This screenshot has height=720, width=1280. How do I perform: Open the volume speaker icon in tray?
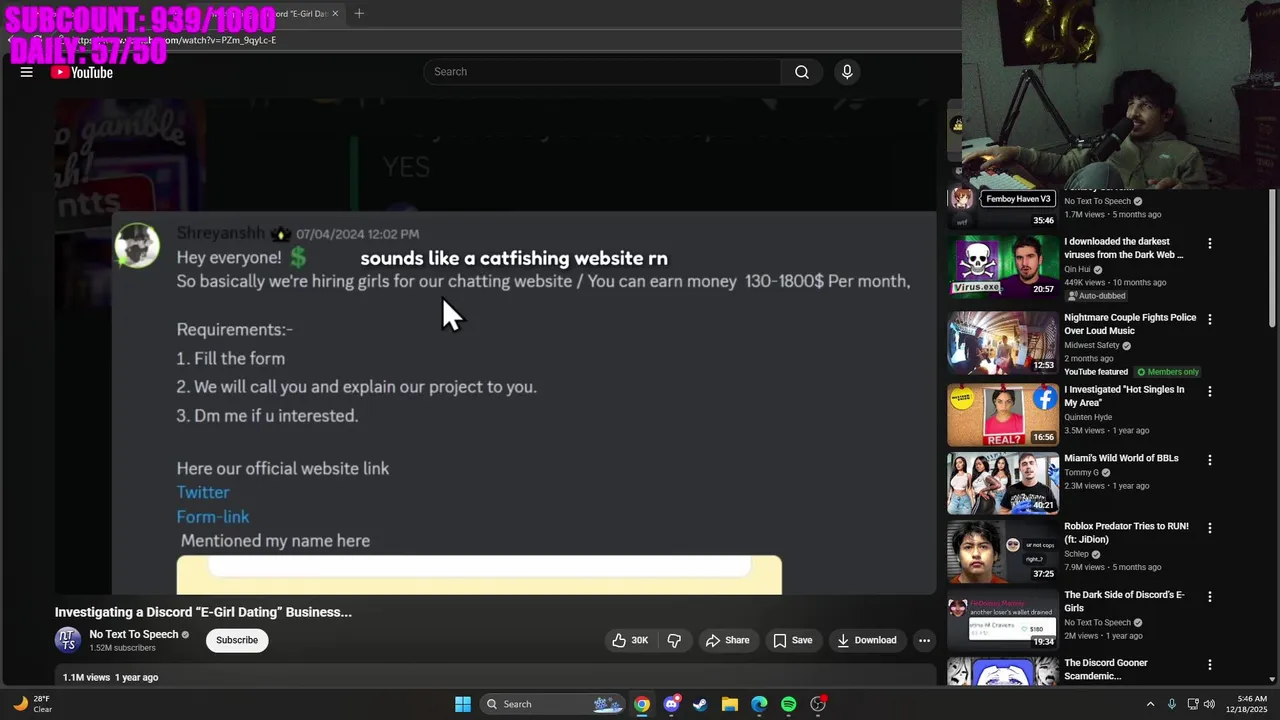(x=1209, y=704)
